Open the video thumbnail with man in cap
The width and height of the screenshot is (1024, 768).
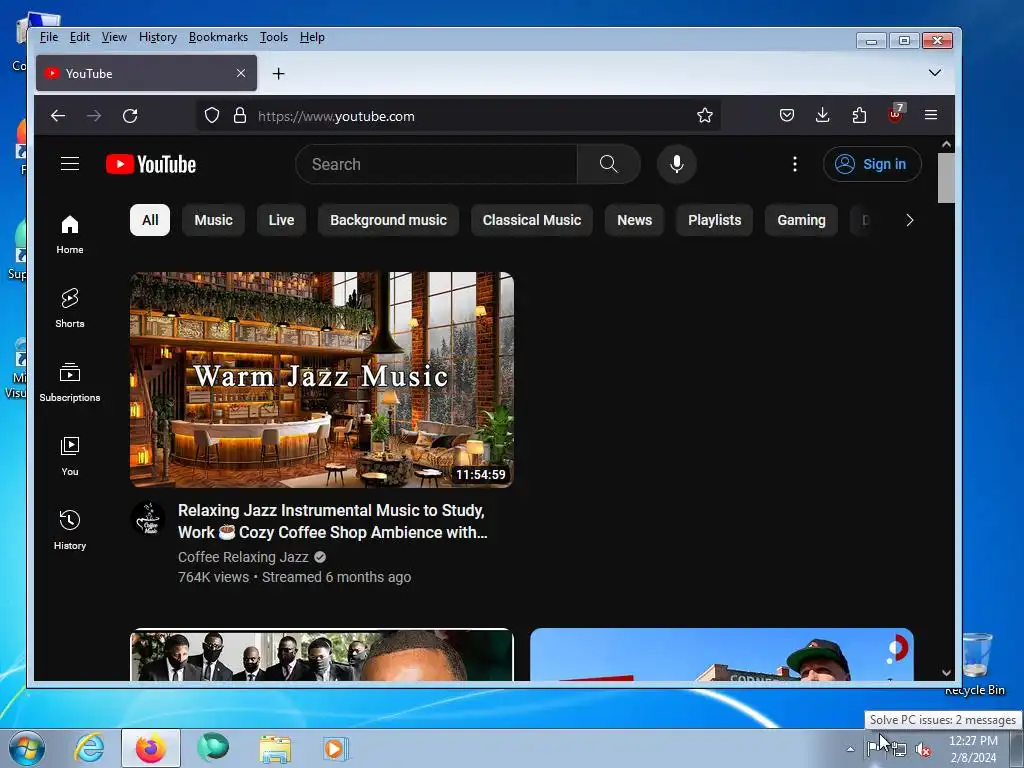pos(722,655)
